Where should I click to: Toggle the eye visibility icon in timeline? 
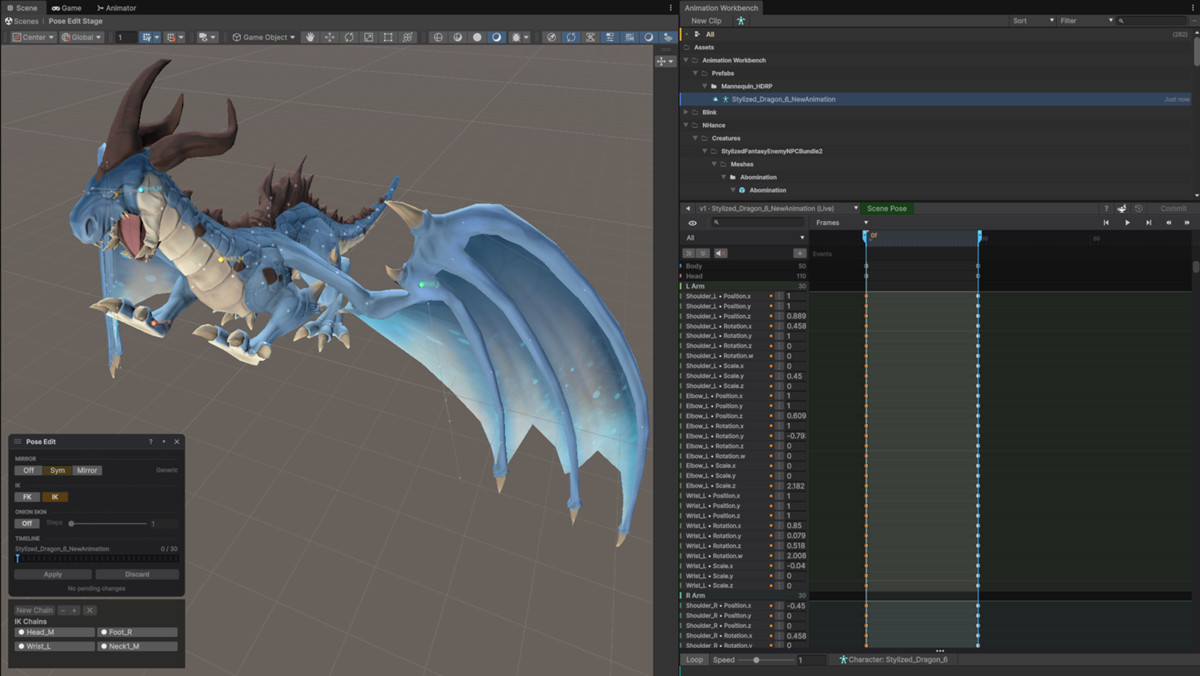pyautogui.click(x=692, y=223)
